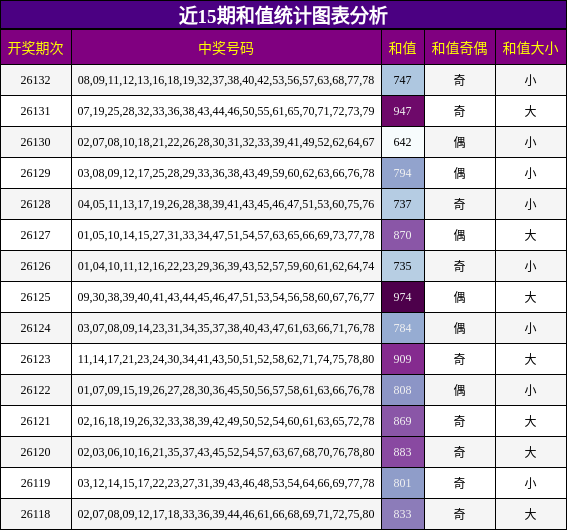
Task: Click winning numbers row starting 02,03,06,10
Action: (x=226, y=452)
